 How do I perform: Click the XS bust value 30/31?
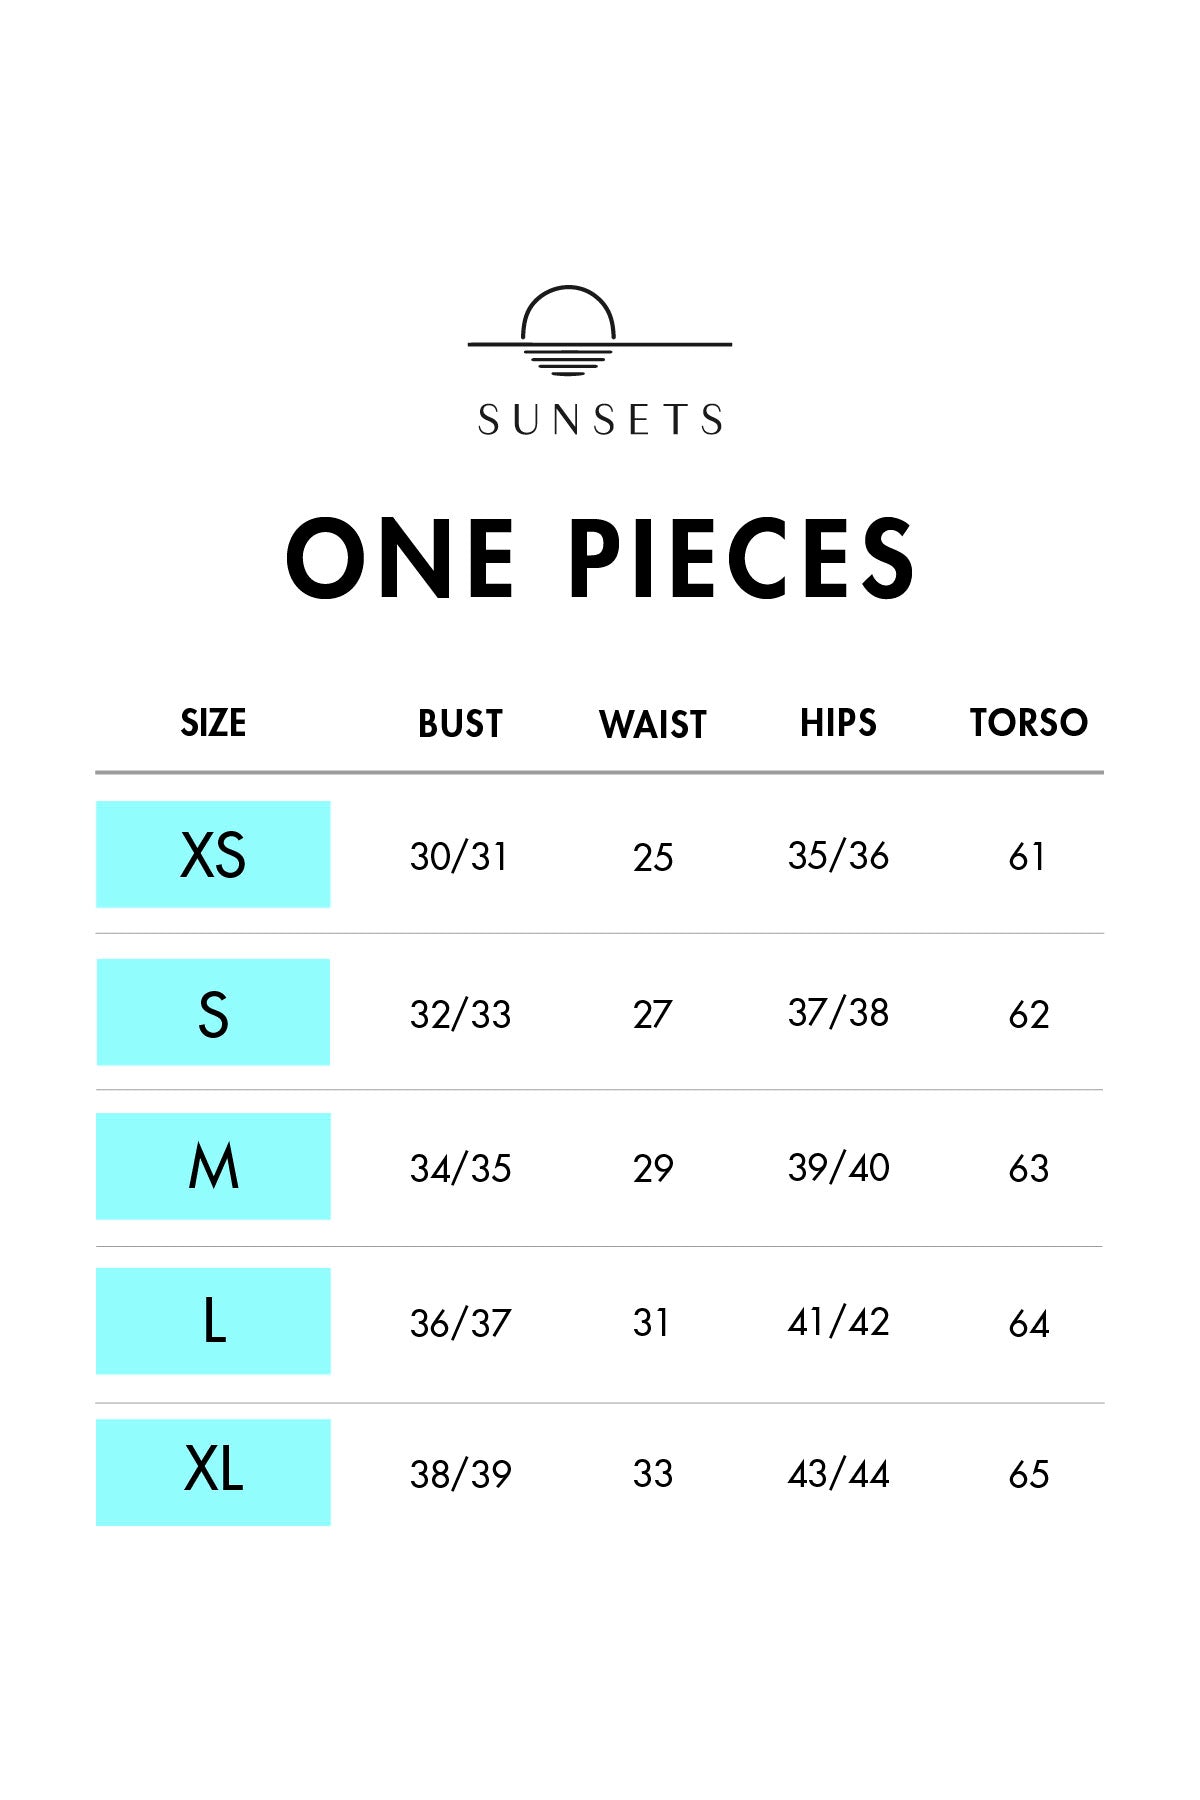click(x=459, y=857)
